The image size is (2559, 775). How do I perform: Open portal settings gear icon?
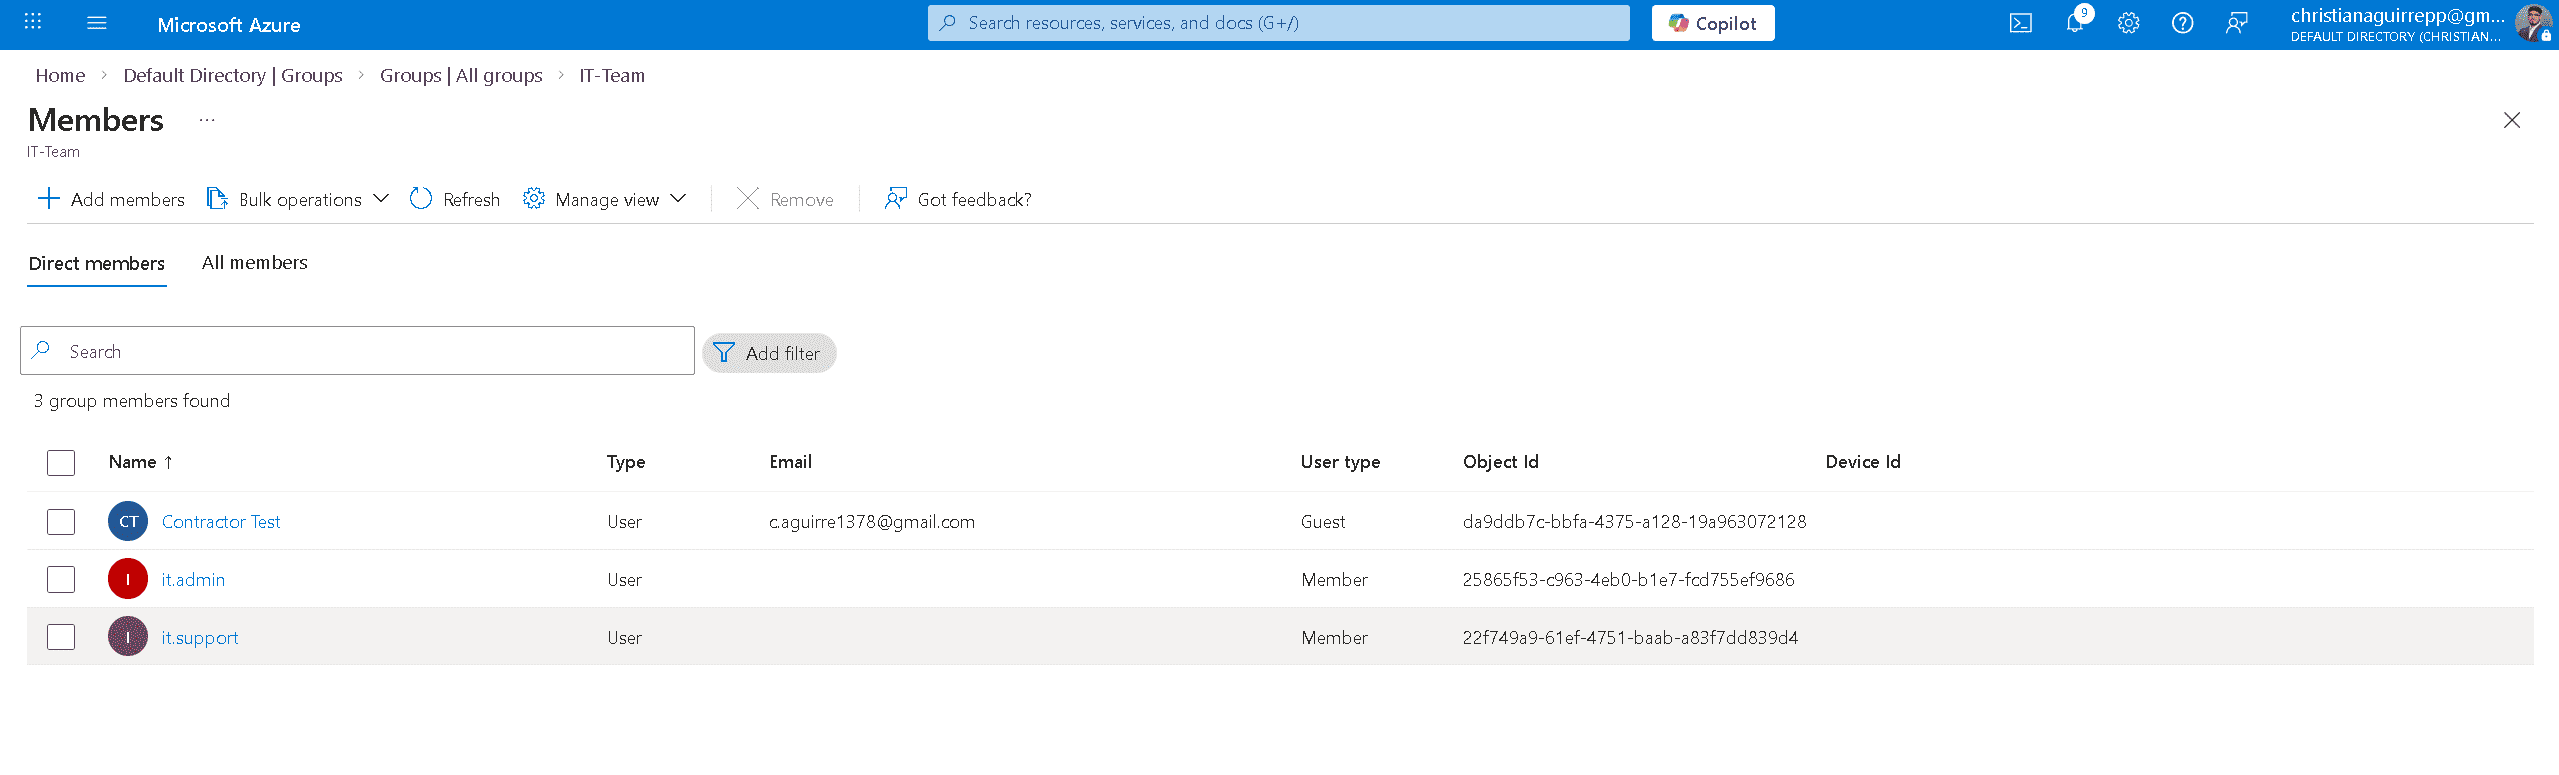2128,23
